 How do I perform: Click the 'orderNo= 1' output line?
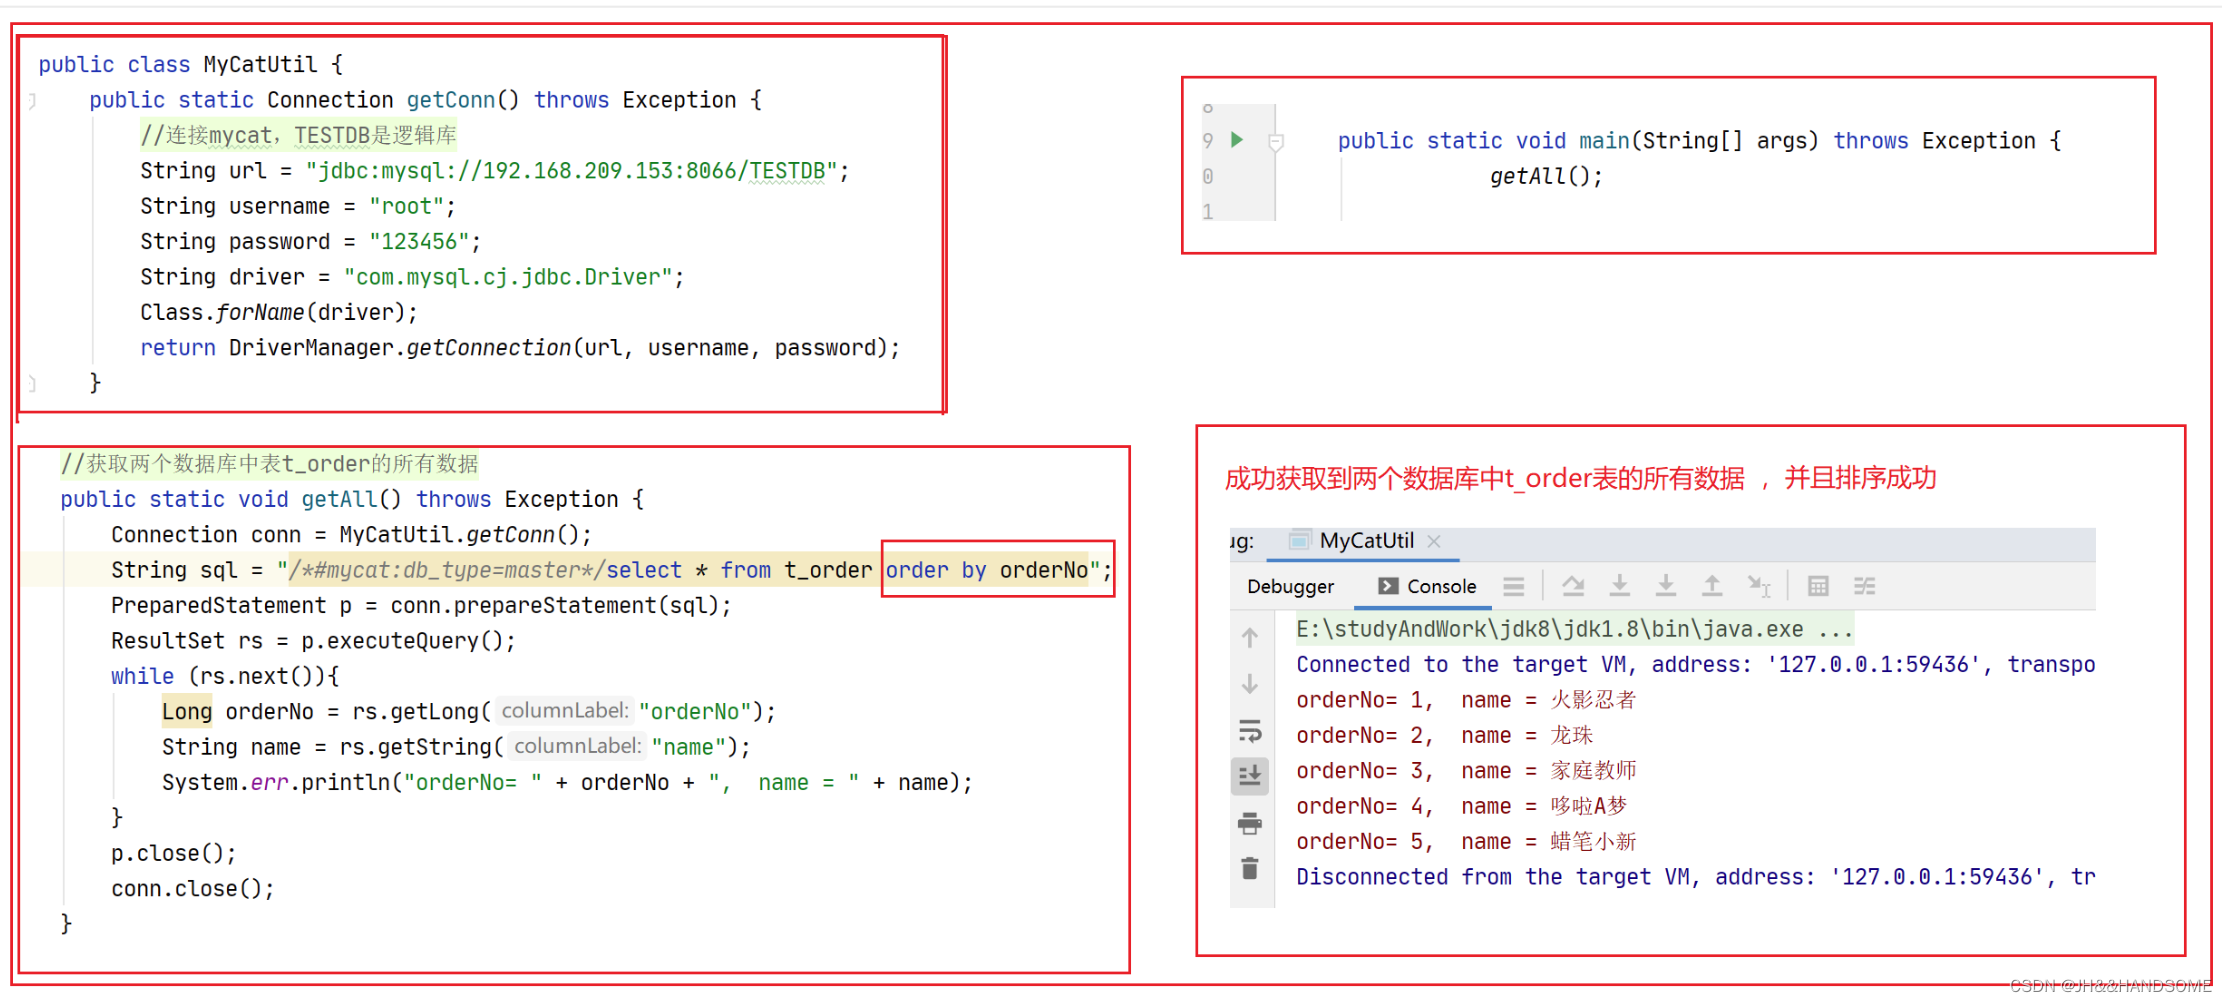1466,700
